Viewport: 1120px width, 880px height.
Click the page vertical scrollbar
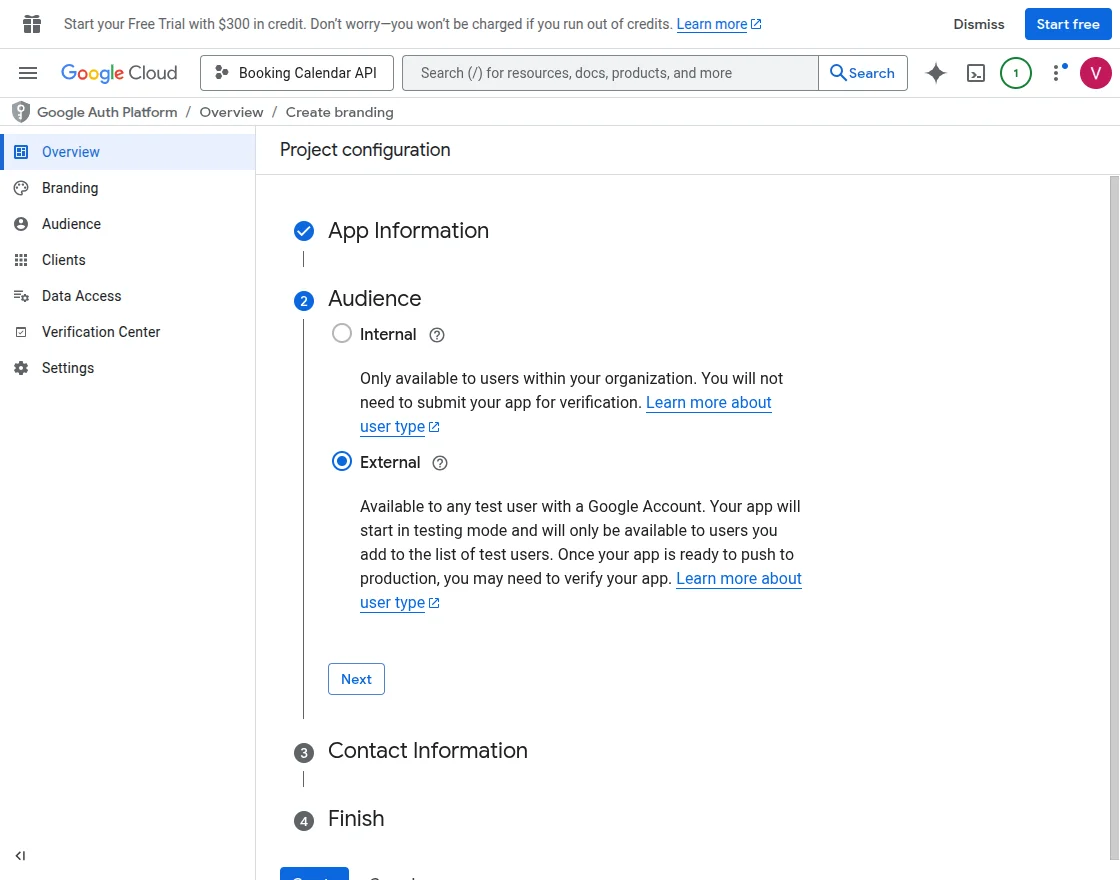[x=1114, y=500]
